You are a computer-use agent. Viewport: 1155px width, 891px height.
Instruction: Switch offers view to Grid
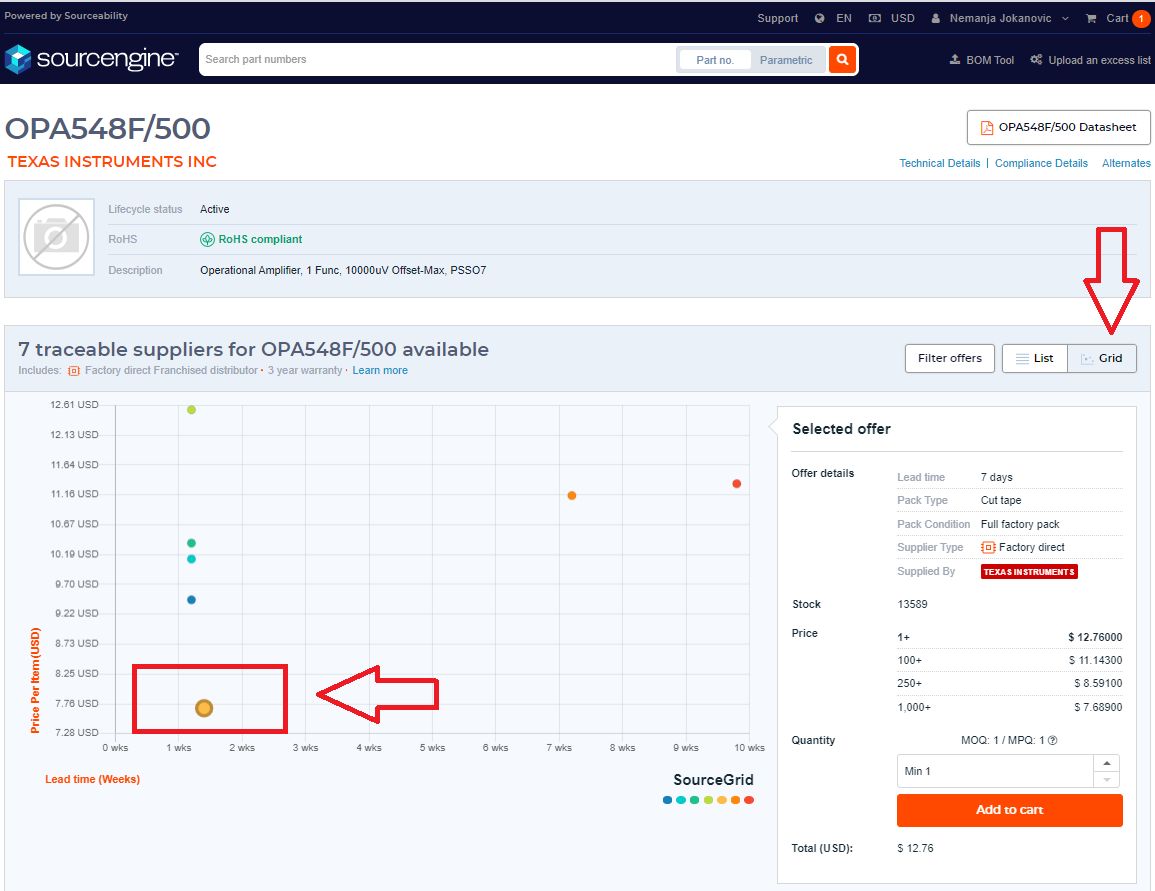pyautogui.click(x=1102, y=359)
